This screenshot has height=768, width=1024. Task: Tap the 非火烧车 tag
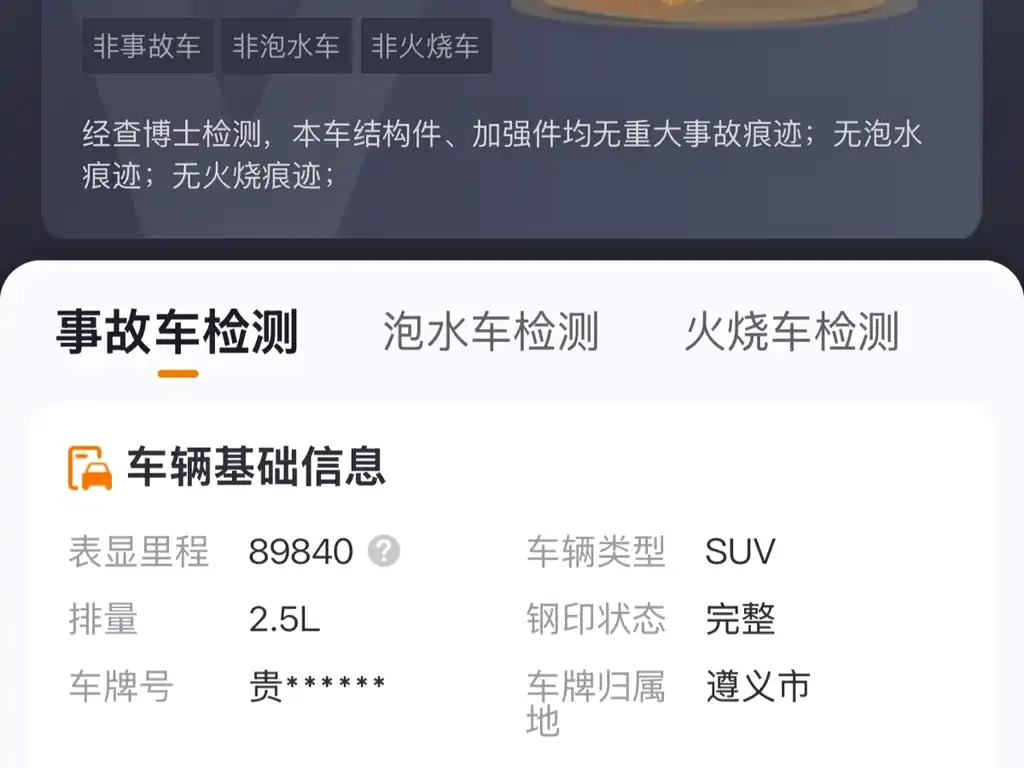click(426, 46)
